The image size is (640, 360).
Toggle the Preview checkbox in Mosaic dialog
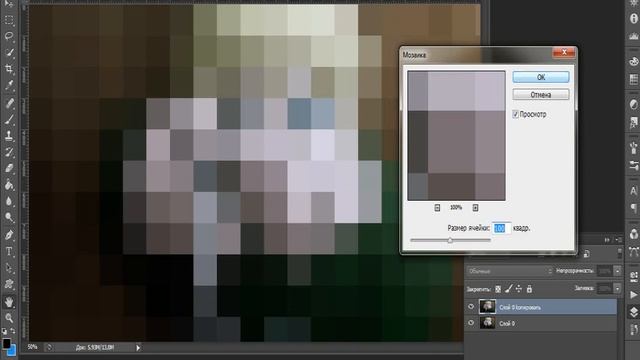(x=515, y=115)
